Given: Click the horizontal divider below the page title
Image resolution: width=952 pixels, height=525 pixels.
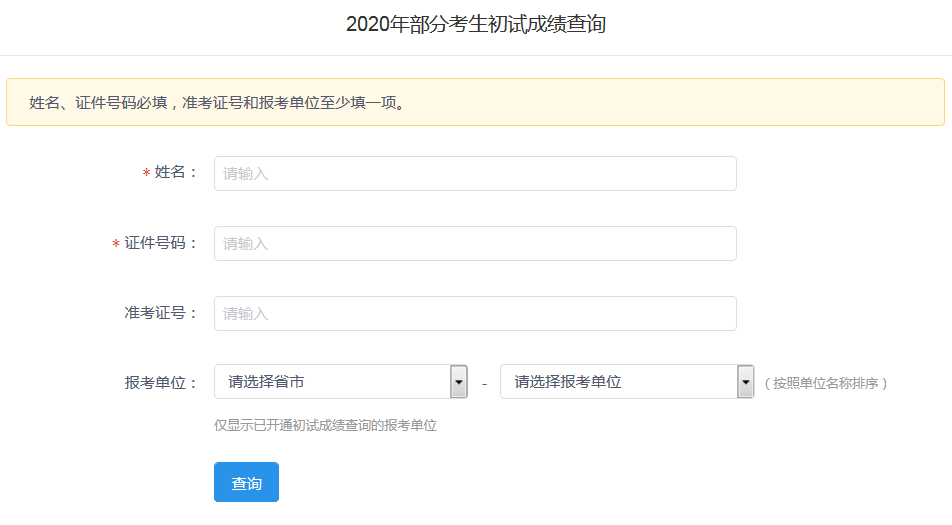Looking at the screenshot, I should (x=476, y=55).
